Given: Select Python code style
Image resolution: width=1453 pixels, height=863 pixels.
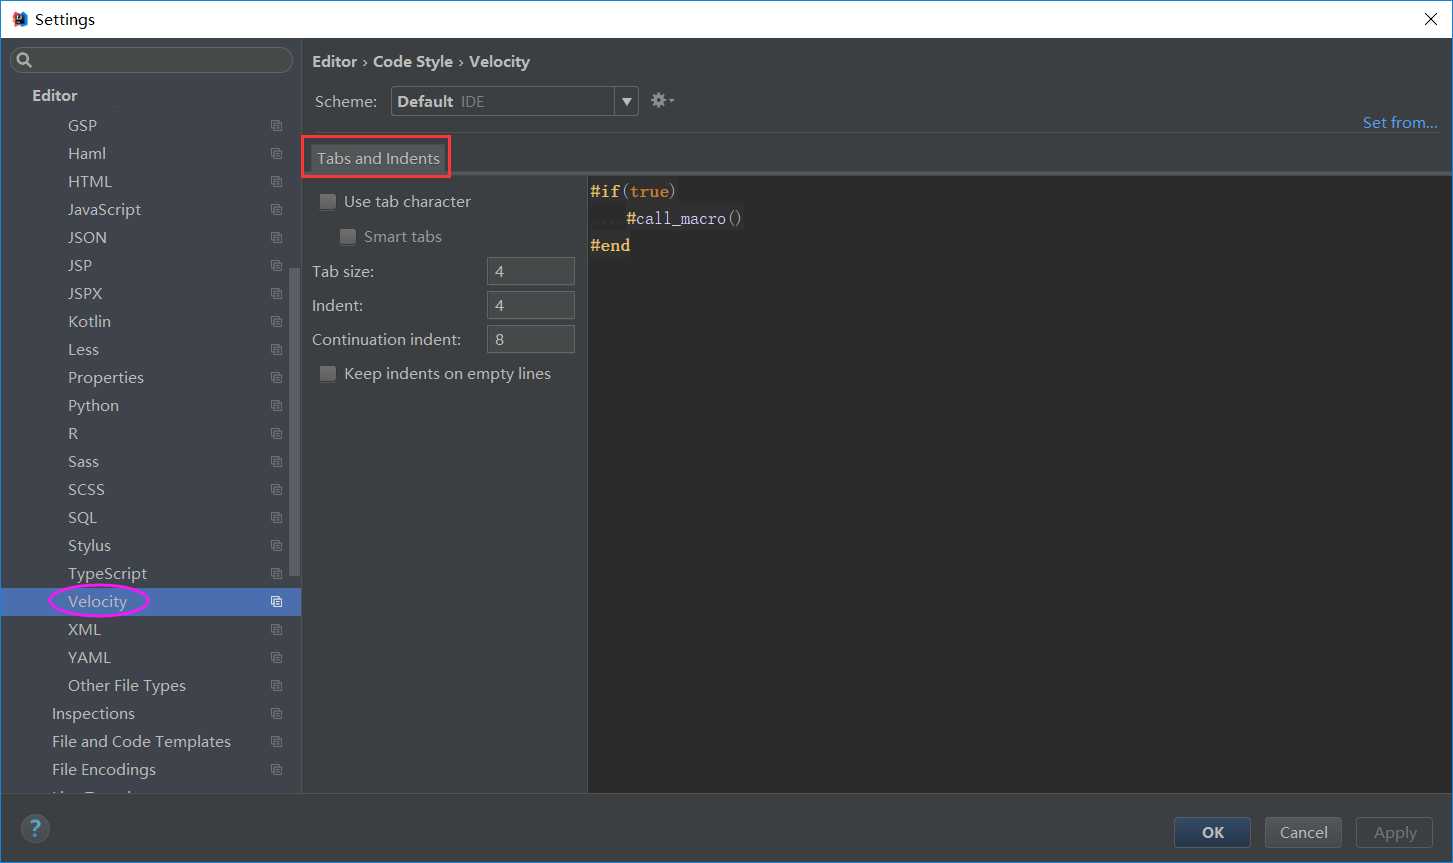Looking at the screenshot, I should [x=93, y=405].
